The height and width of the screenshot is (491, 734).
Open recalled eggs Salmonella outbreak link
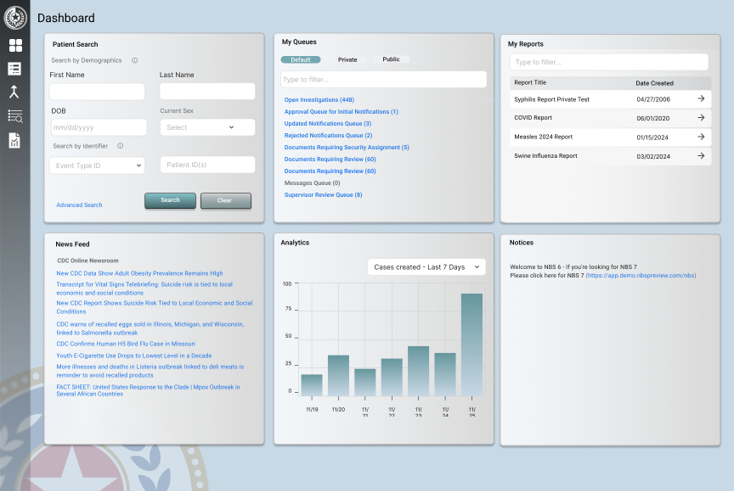[150, 328]
